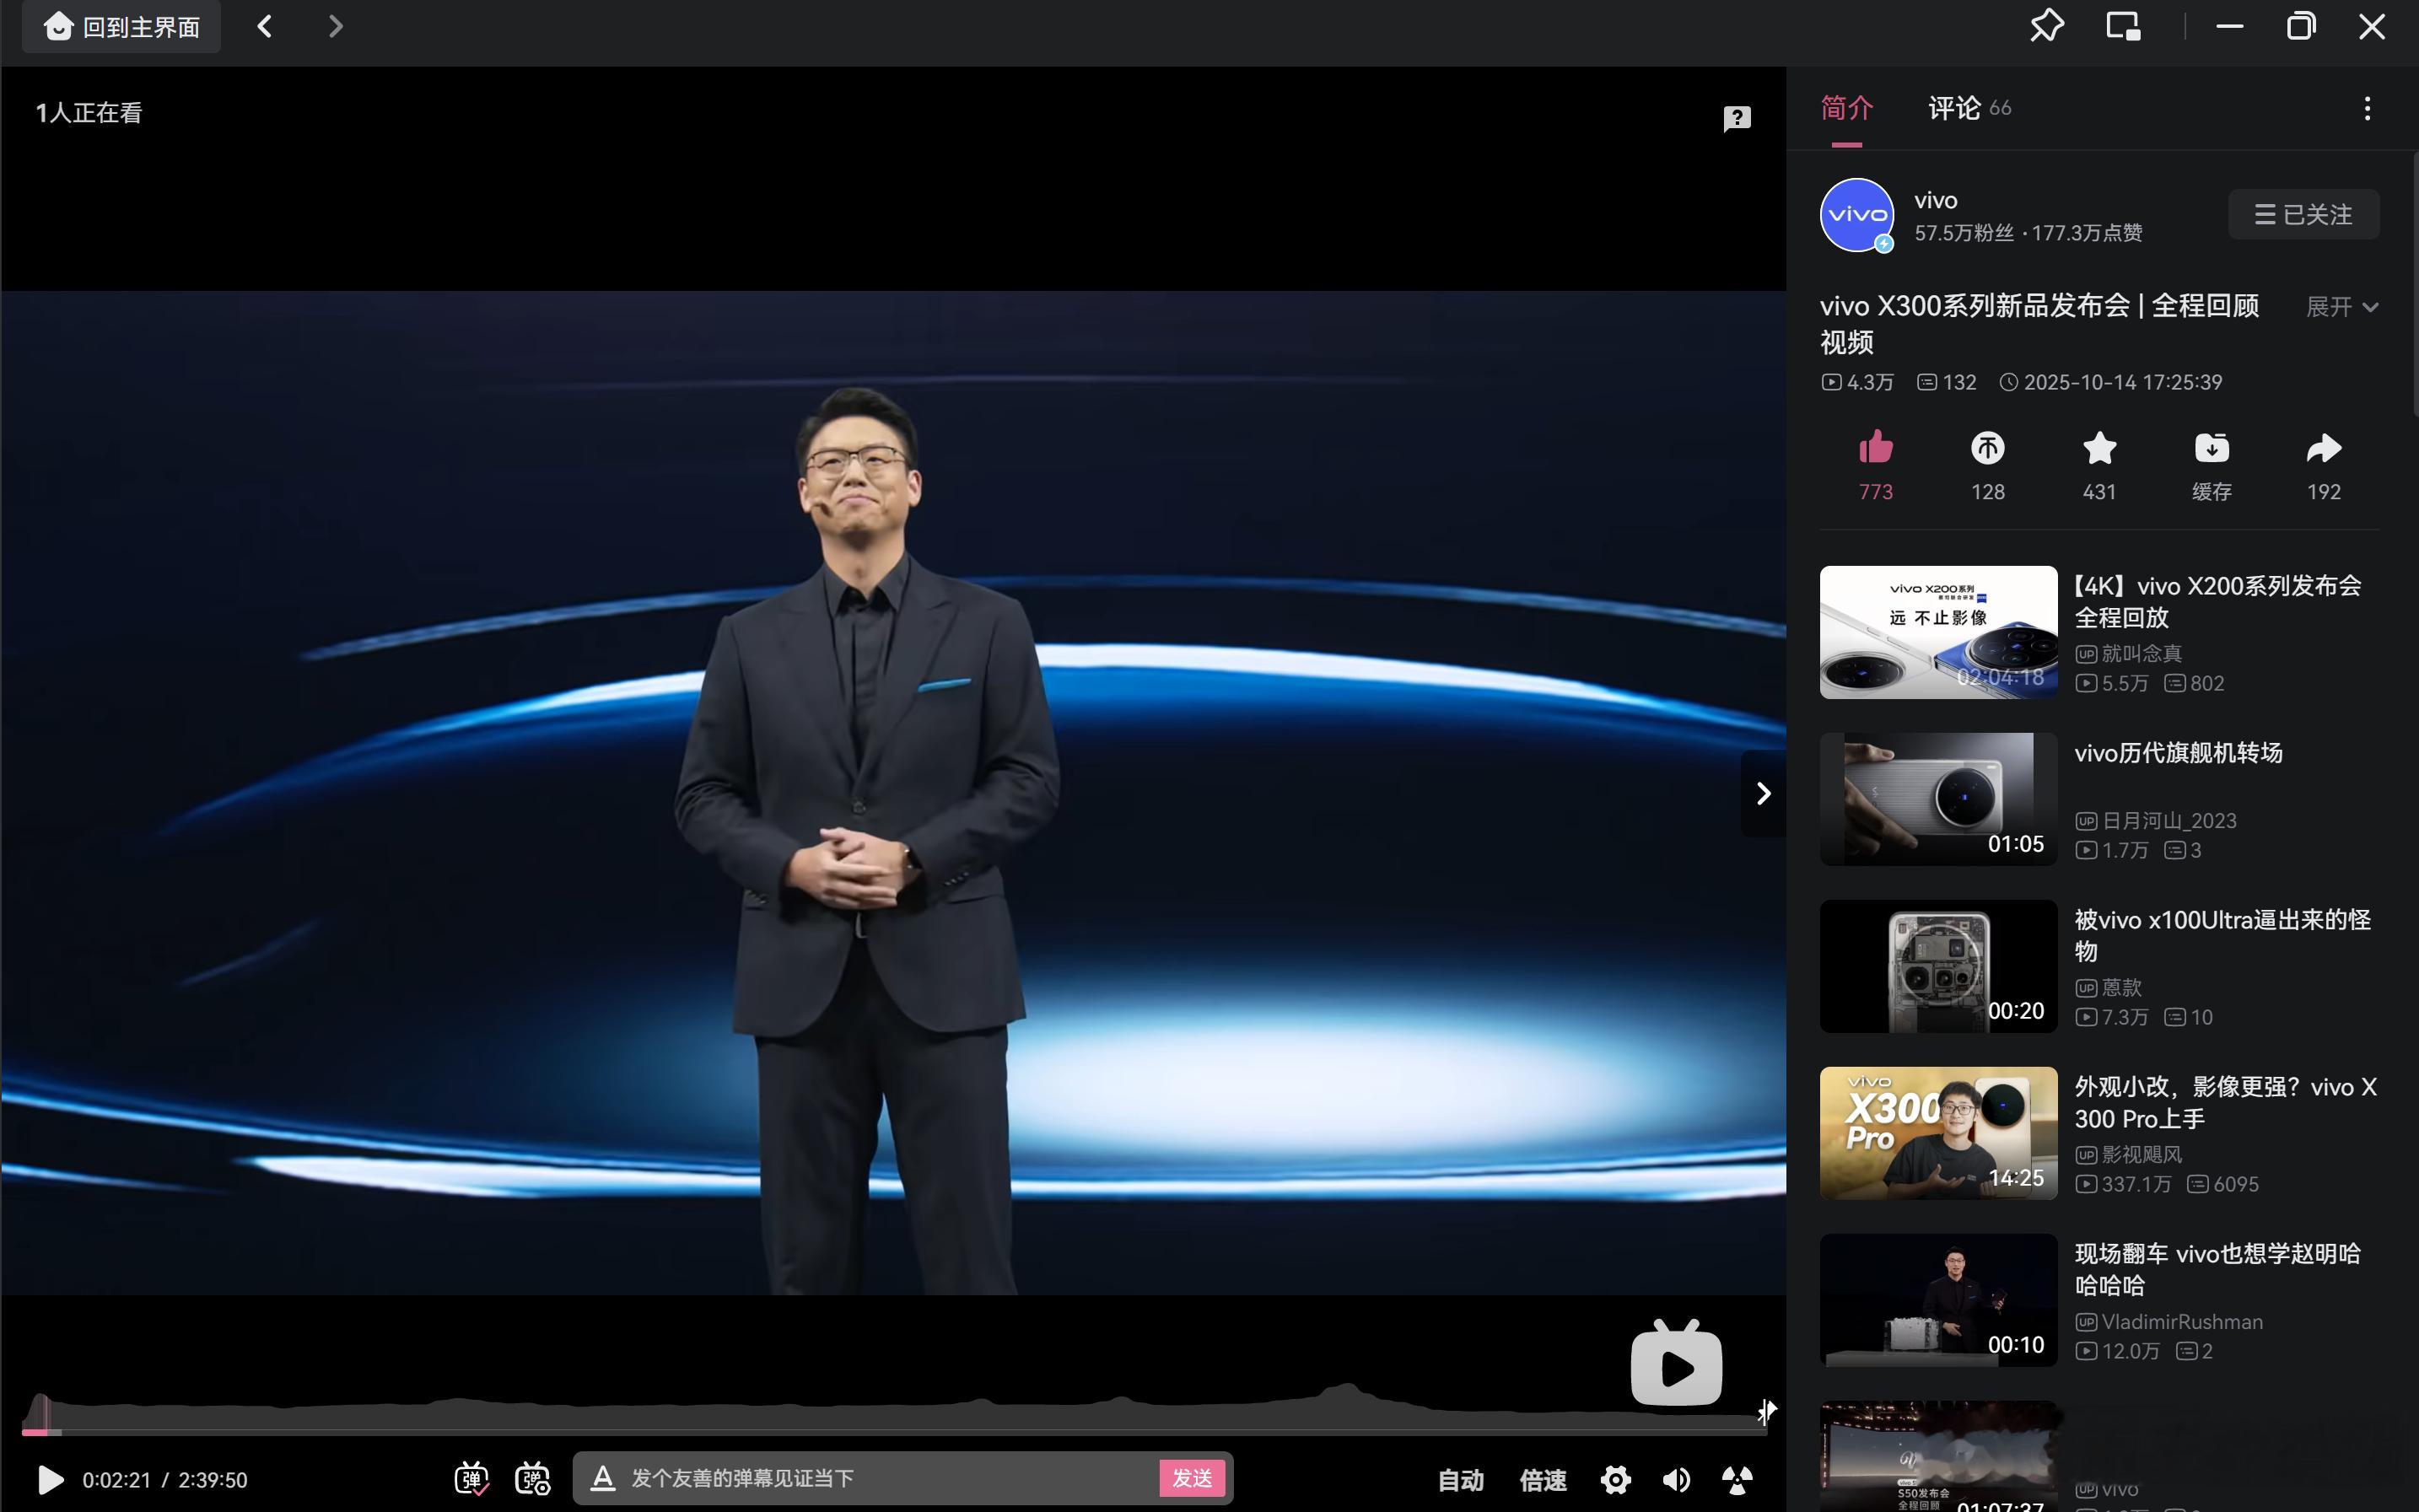
Task: Click the volume speaker icon
Action: tap(1676, 1479)
